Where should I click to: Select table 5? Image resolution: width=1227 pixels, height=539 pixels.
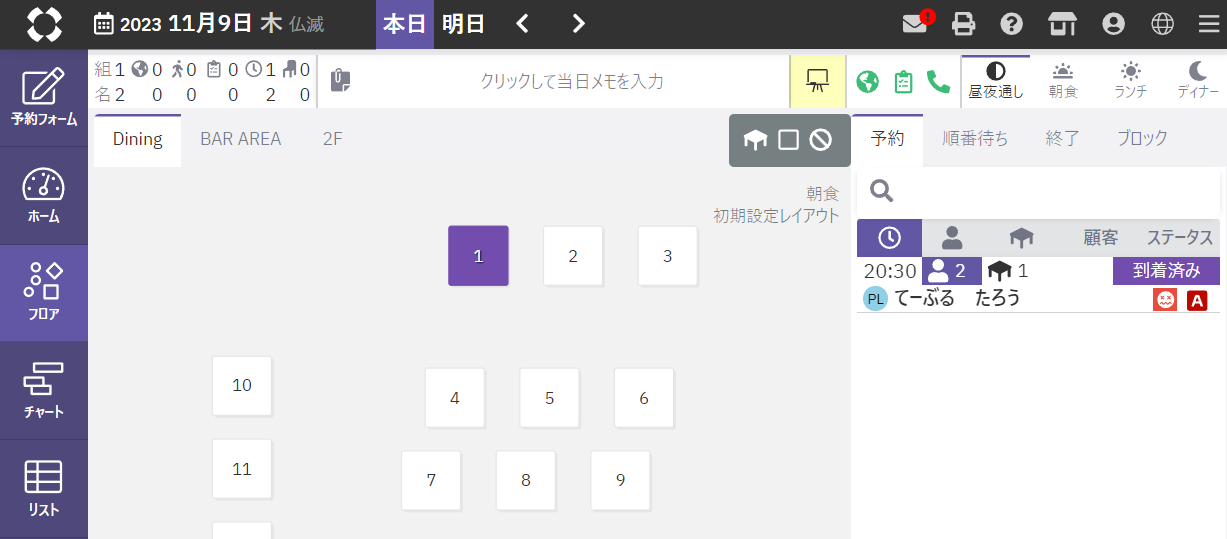pos(549,398)
